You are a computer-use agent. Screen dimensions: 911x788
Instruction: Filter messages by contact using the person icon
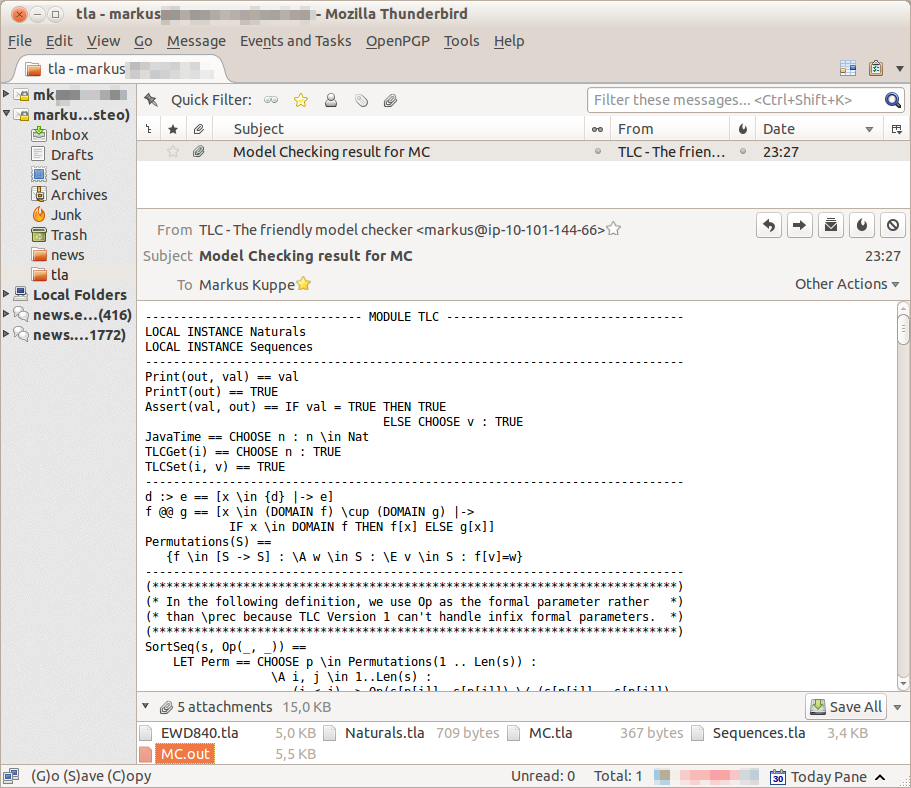click(x=330, y=100)
